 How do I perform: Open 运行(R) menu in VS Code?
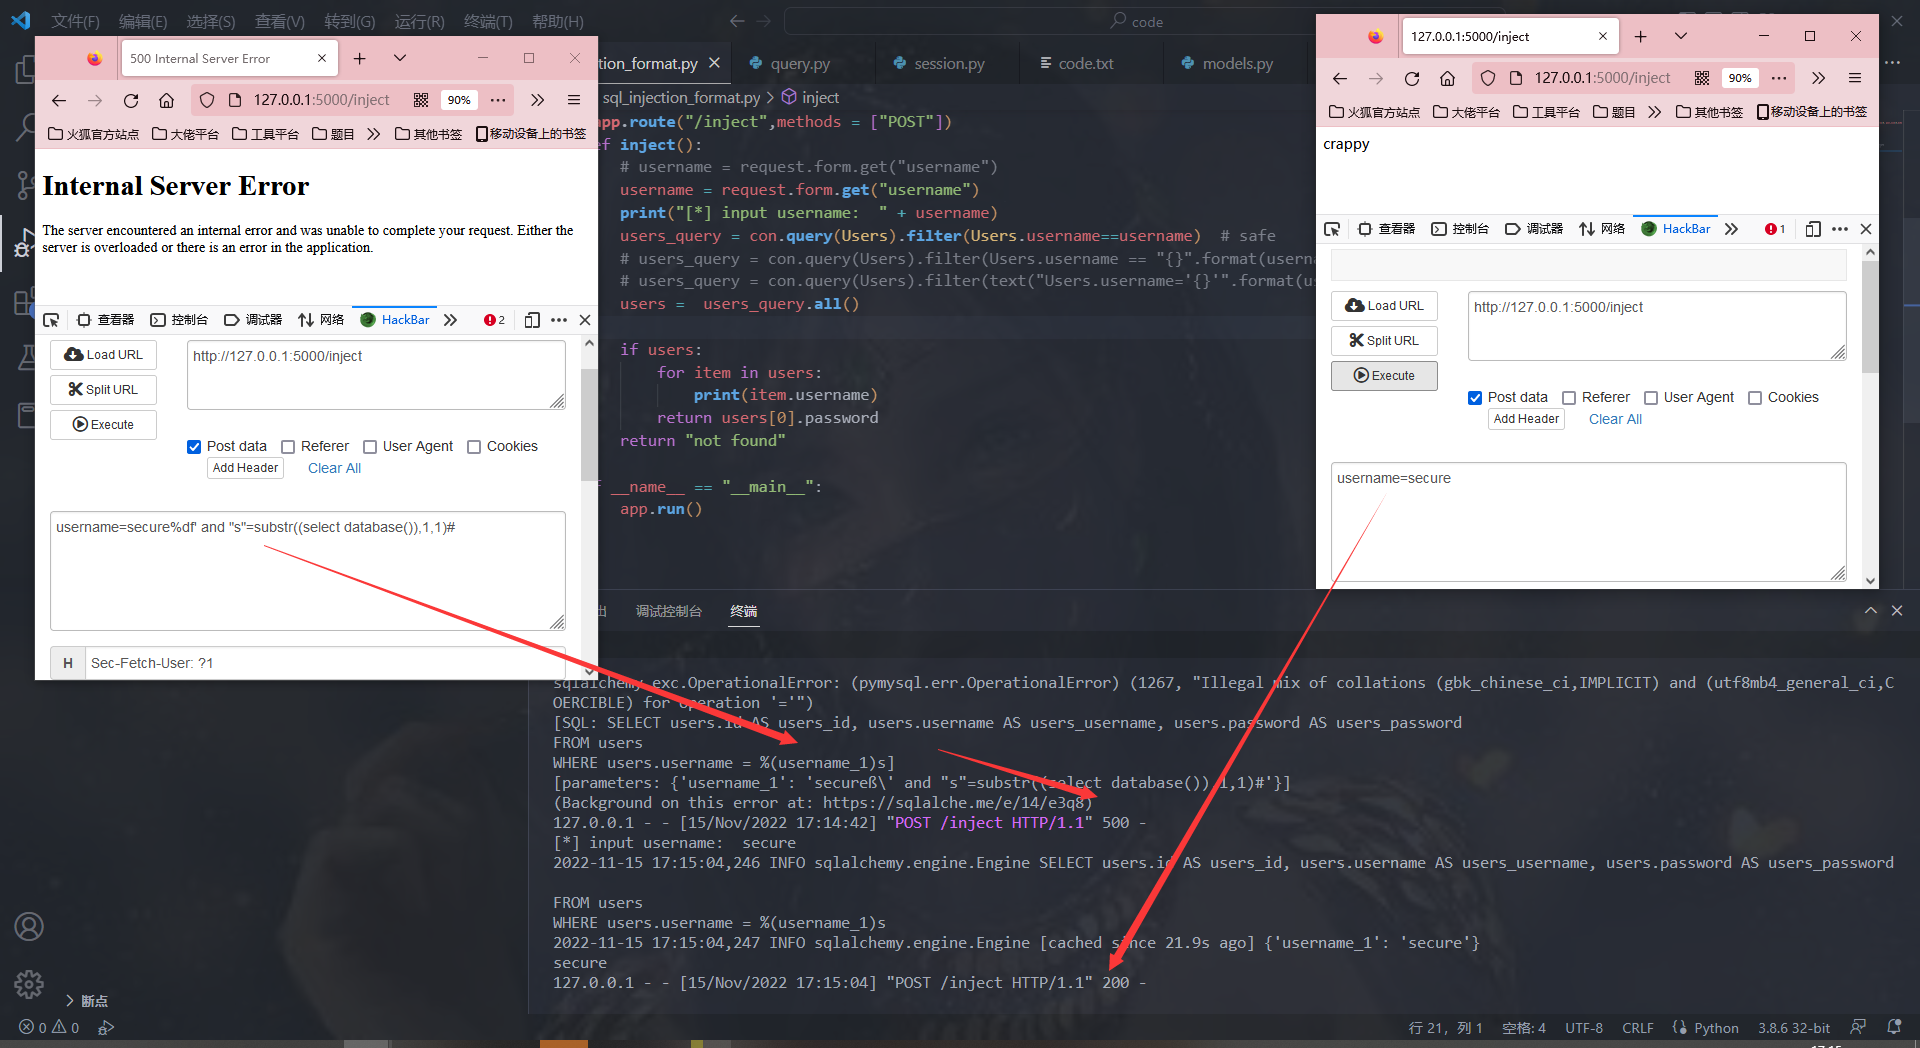point(419,21)
